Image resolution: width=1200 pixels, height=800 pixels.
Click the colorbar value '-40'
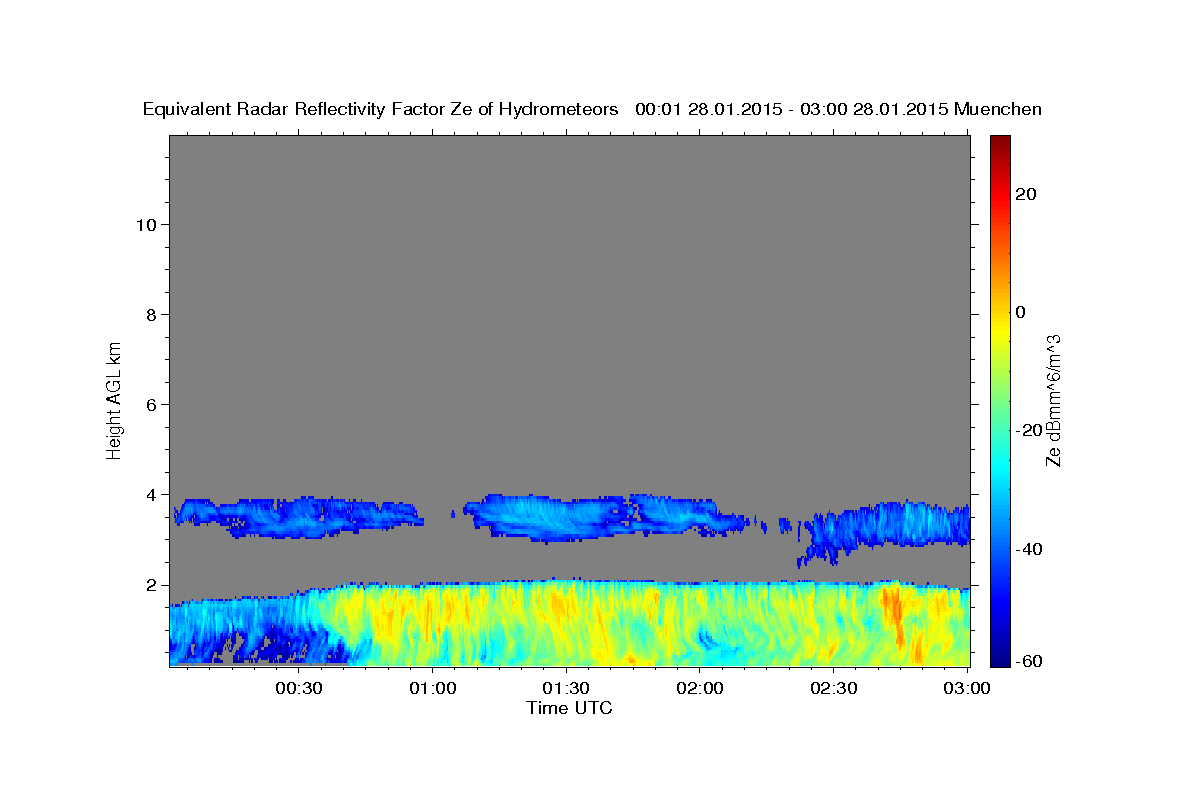[1029, 548]
